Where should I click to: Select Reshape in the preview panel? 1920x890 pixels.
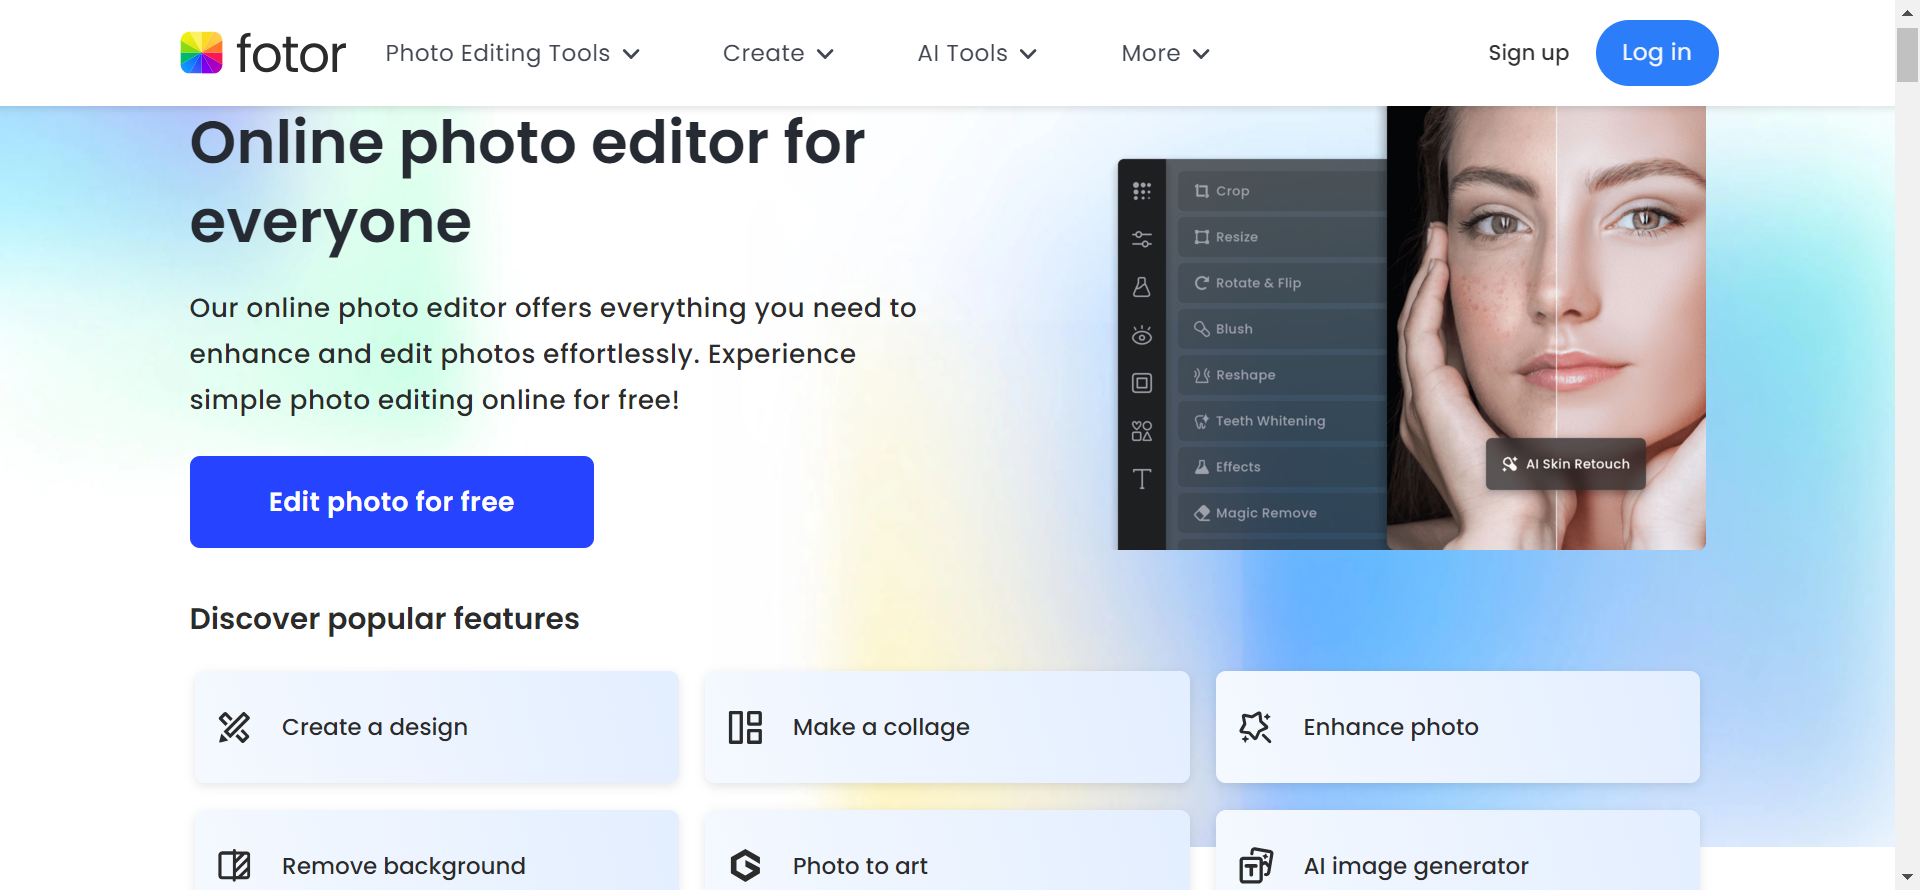1282,375
